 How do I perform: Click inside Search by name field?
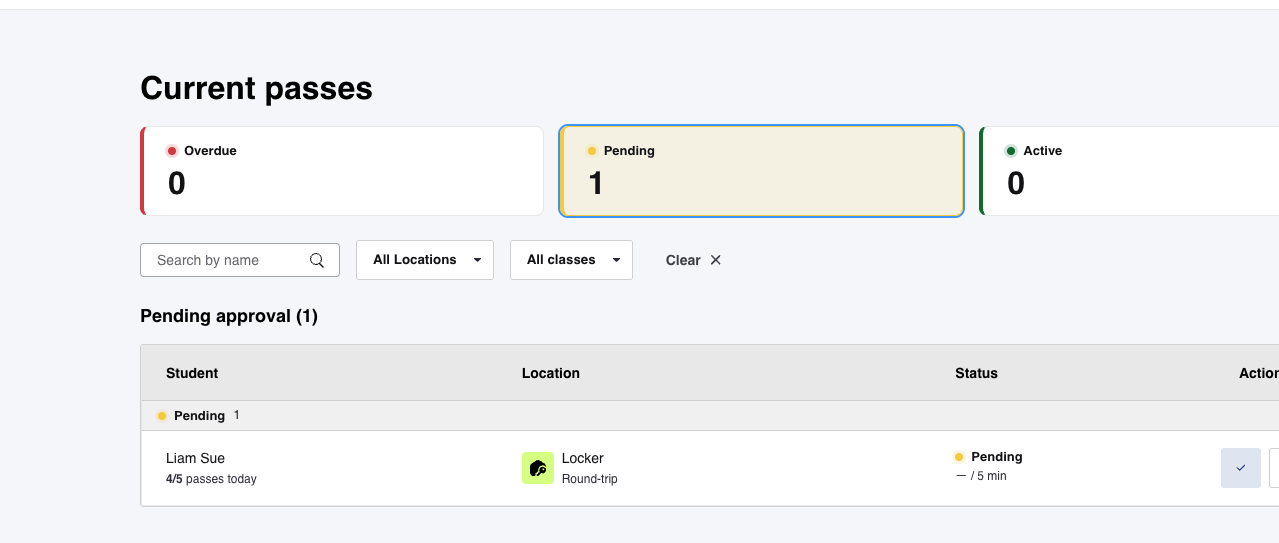click(240, 260)
